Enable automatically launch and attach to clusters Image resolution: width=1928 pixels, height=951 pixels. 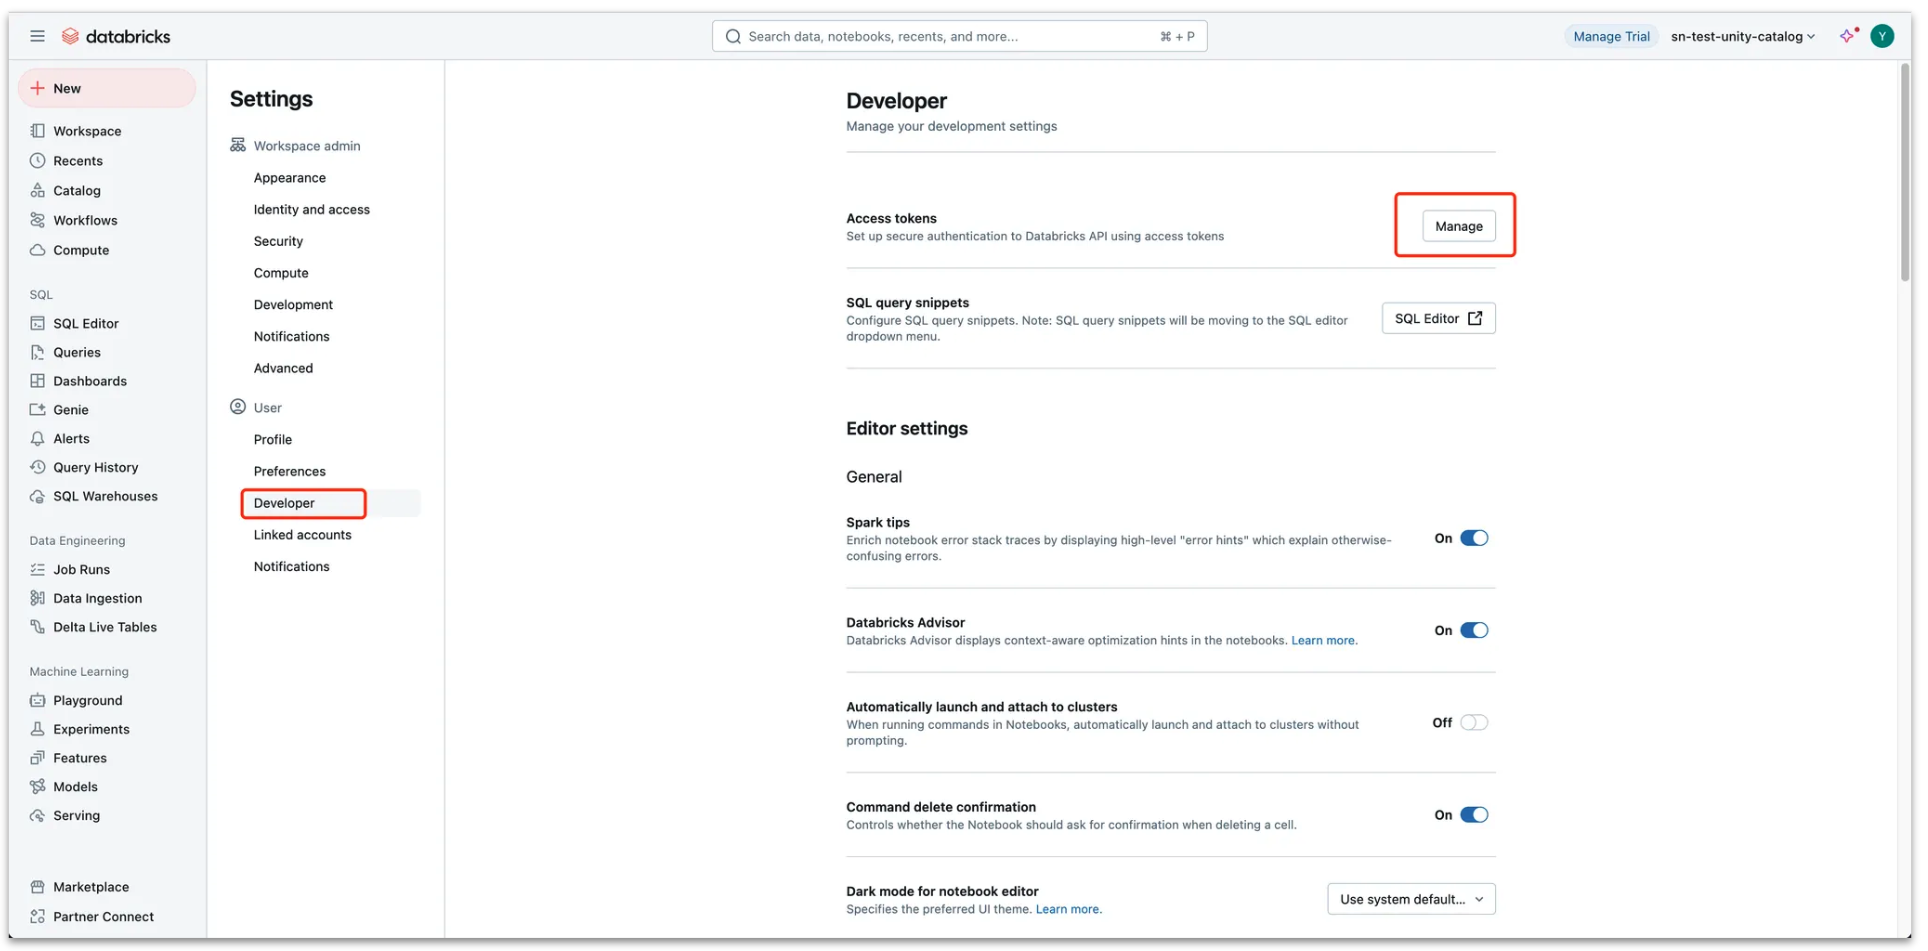[x=1473, y=723]
